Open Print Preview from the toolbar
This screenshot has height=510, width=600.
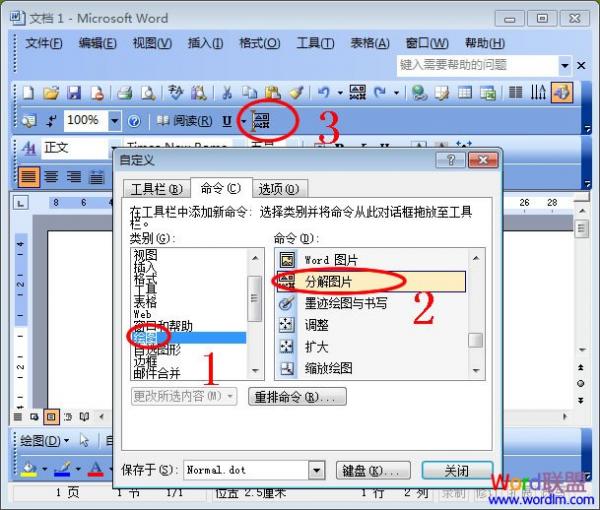tap(148, 93)
